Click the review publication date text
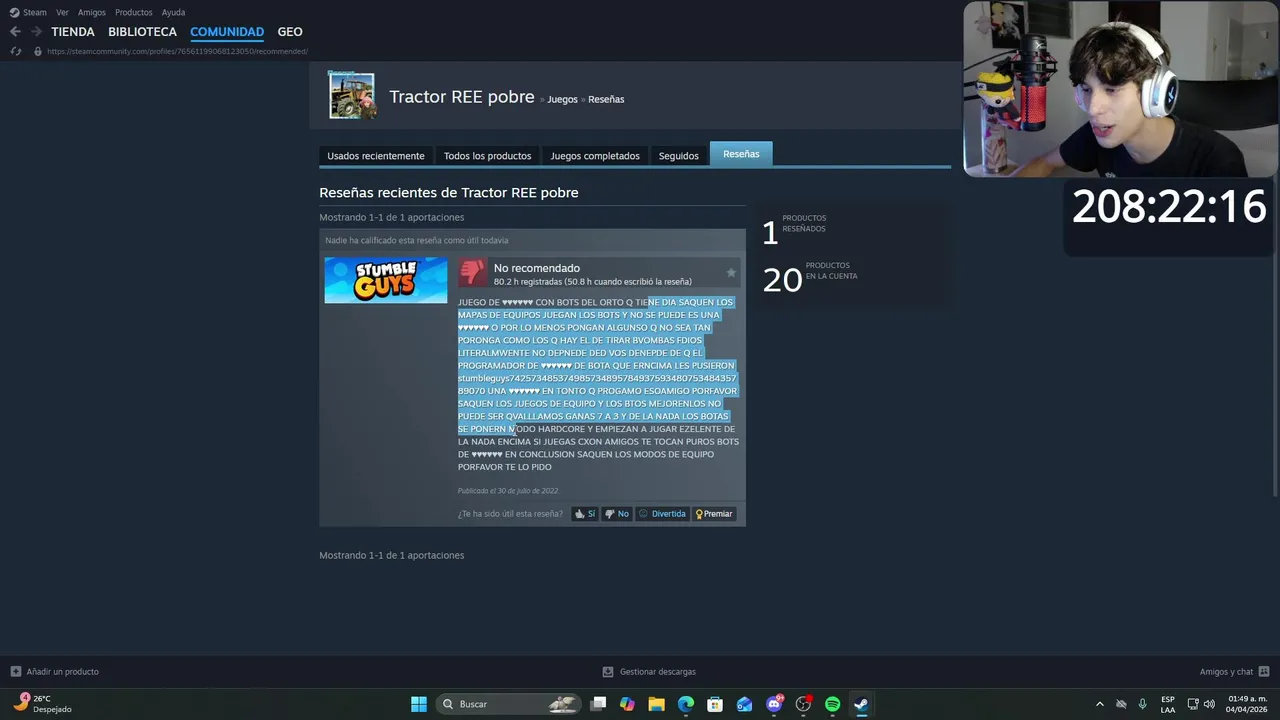 (x=508, y=491)
